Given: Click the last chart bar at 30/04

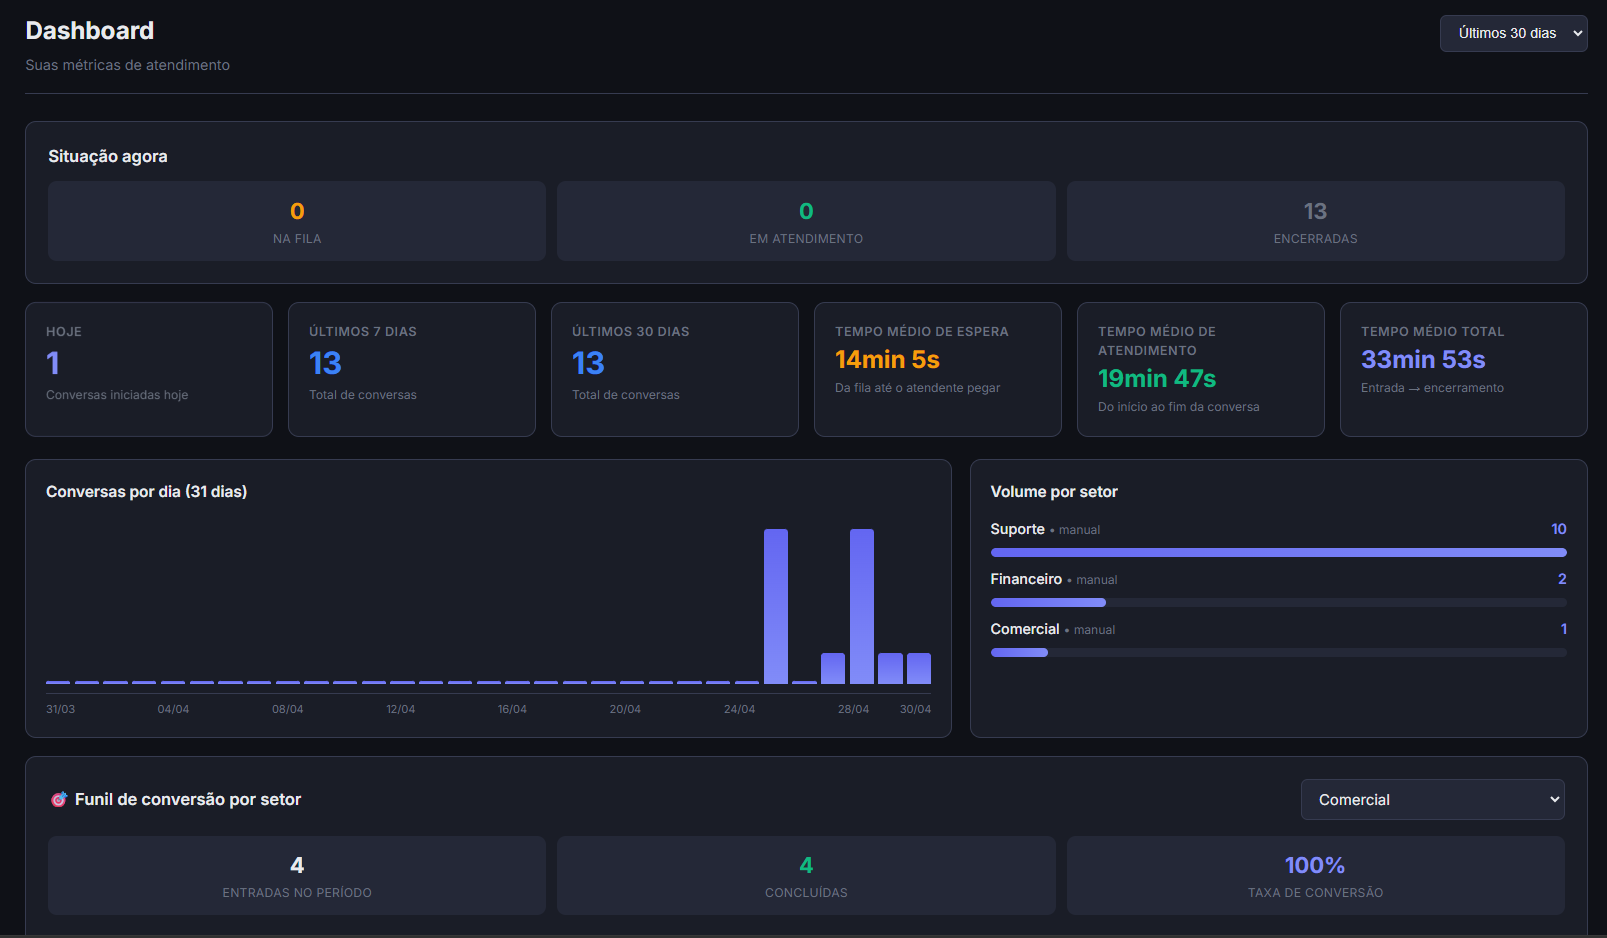Looking at the screenshot, I should click(x=919, y=668).
